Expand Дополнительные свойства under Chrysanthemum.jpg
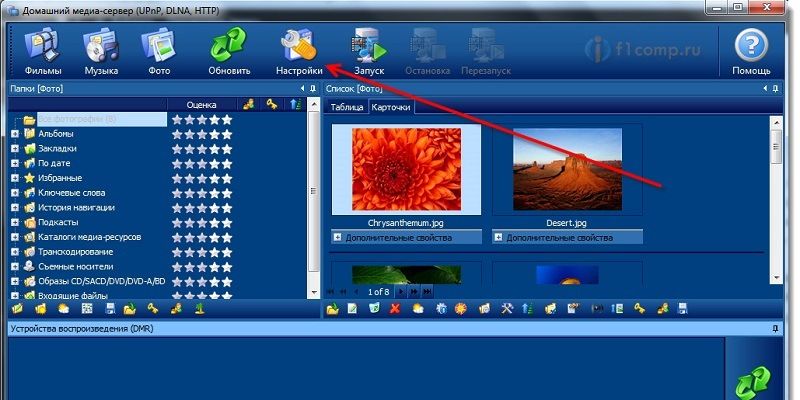 tap(337, 238)
